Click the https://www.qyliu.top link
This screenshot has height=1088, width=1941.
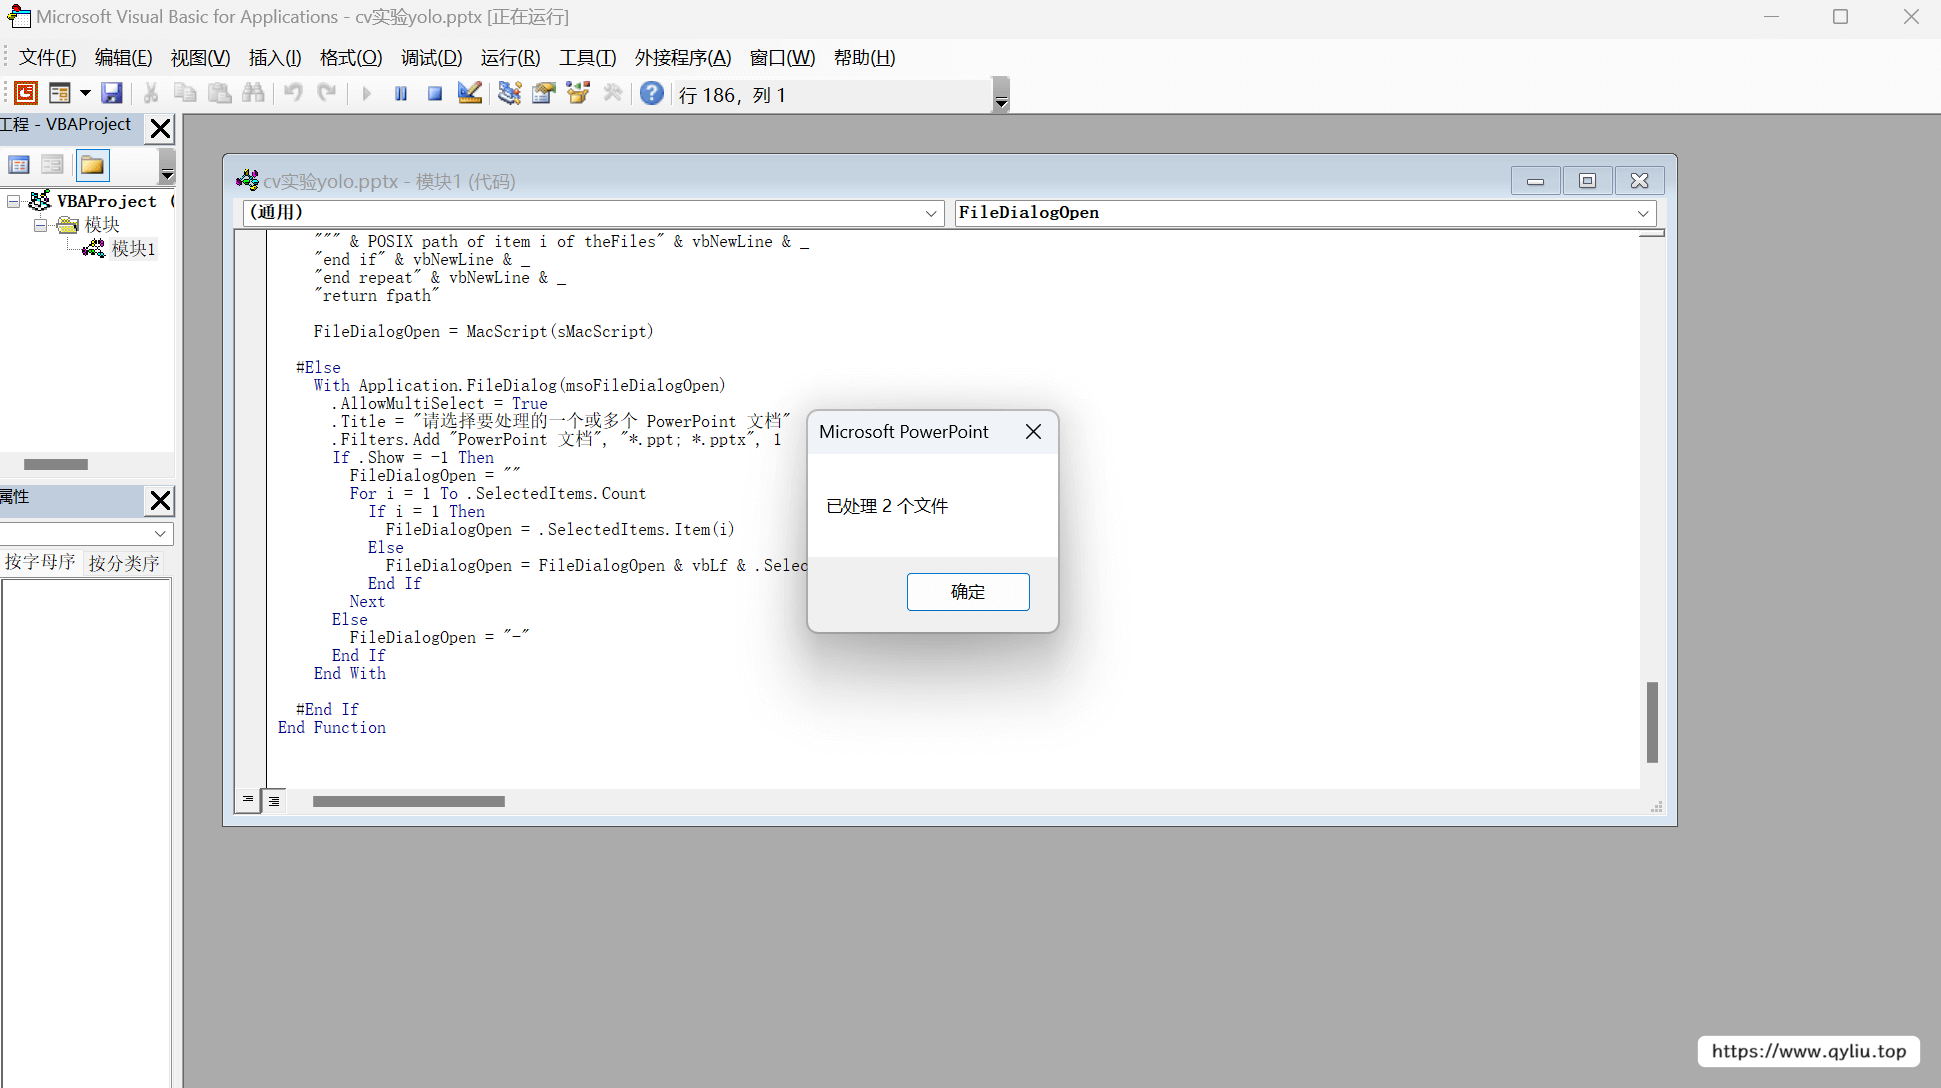point(1809,1051)
